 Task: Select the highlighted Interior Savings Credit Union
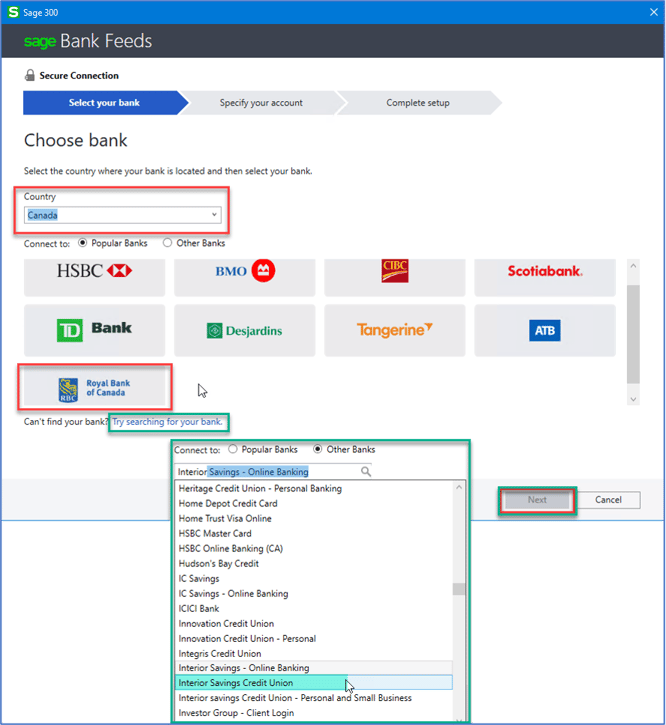click(314, 682)
